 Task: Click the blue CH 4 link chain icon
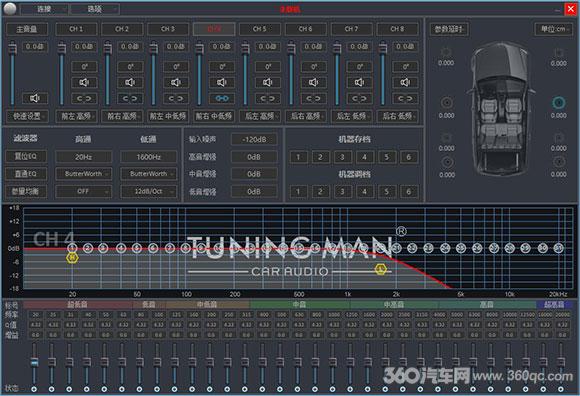pyautogui.click(x=222, y=98)
